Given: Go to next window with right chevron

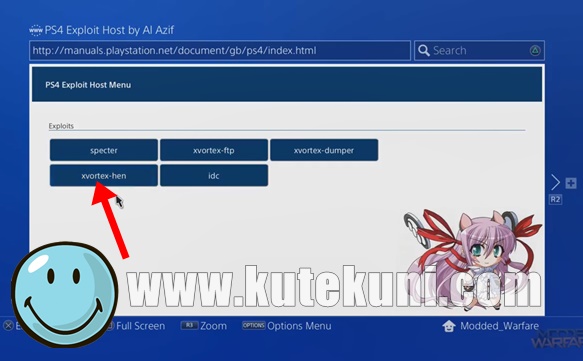Looking at the screenshot, I should (555, 183).
